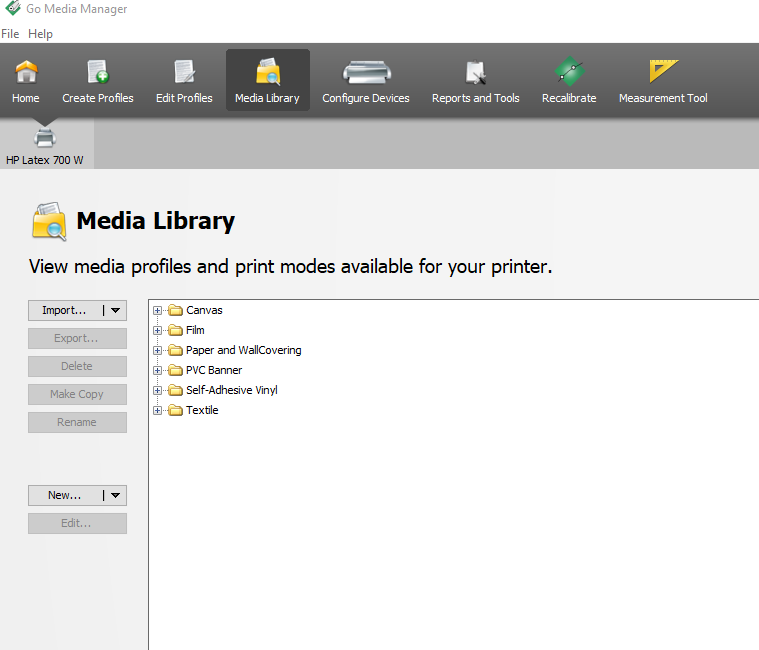Viewport: 759px width, 650px height.
Task: Click the Canvas folder icon
Action: coord(175,310)
